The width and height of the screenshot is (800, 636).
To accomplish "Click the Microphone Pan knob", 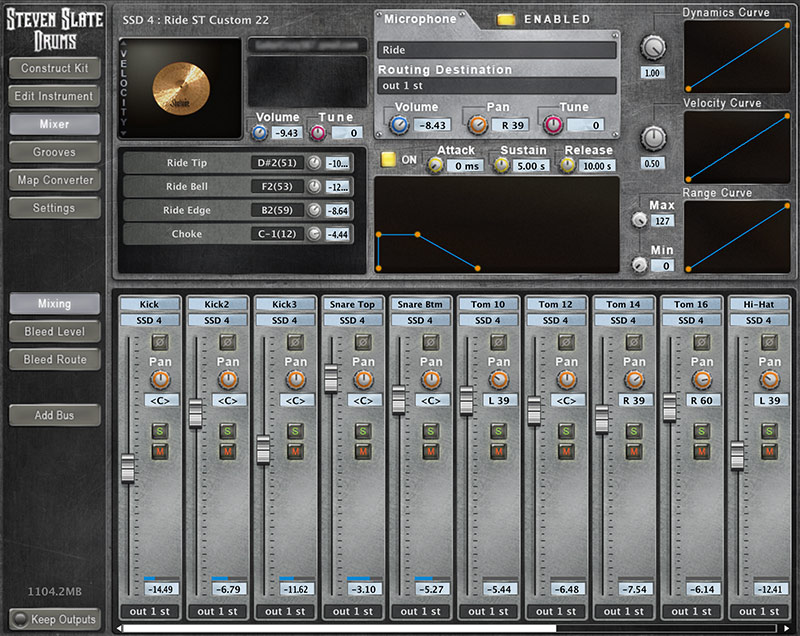I will (478, 125).
